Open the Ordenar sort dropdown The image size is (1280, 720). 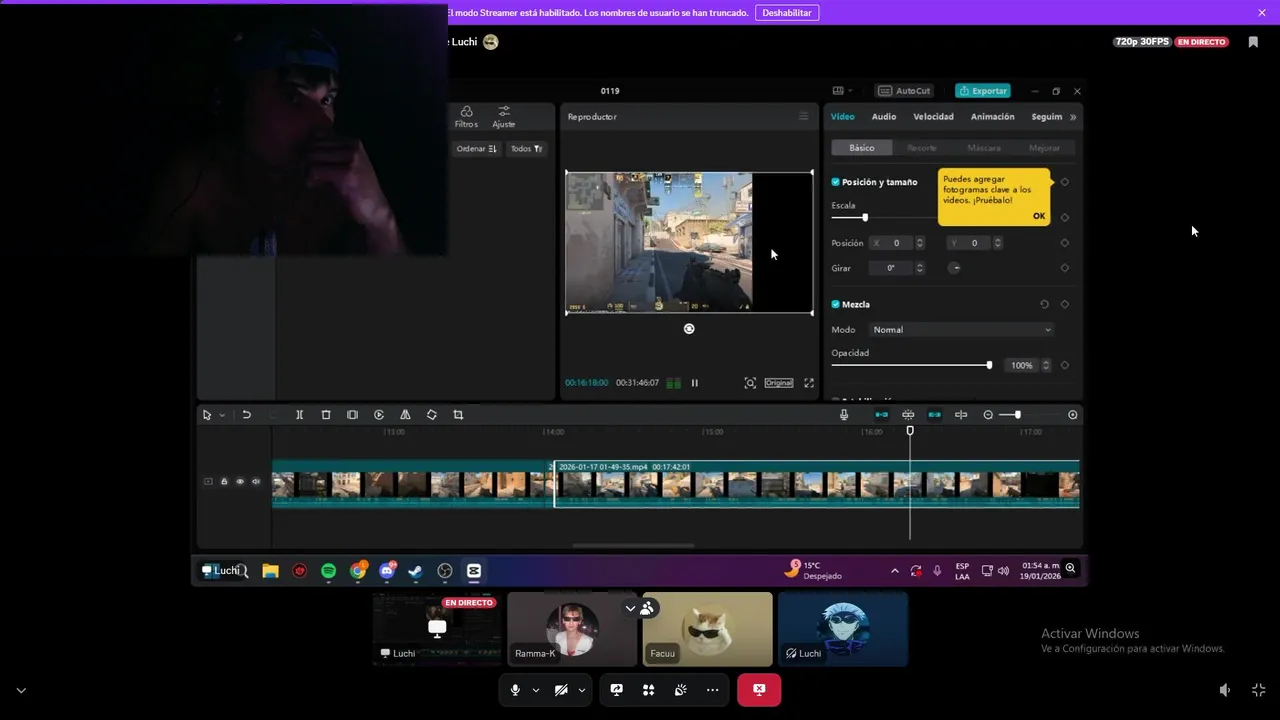(x=476, y=149)
